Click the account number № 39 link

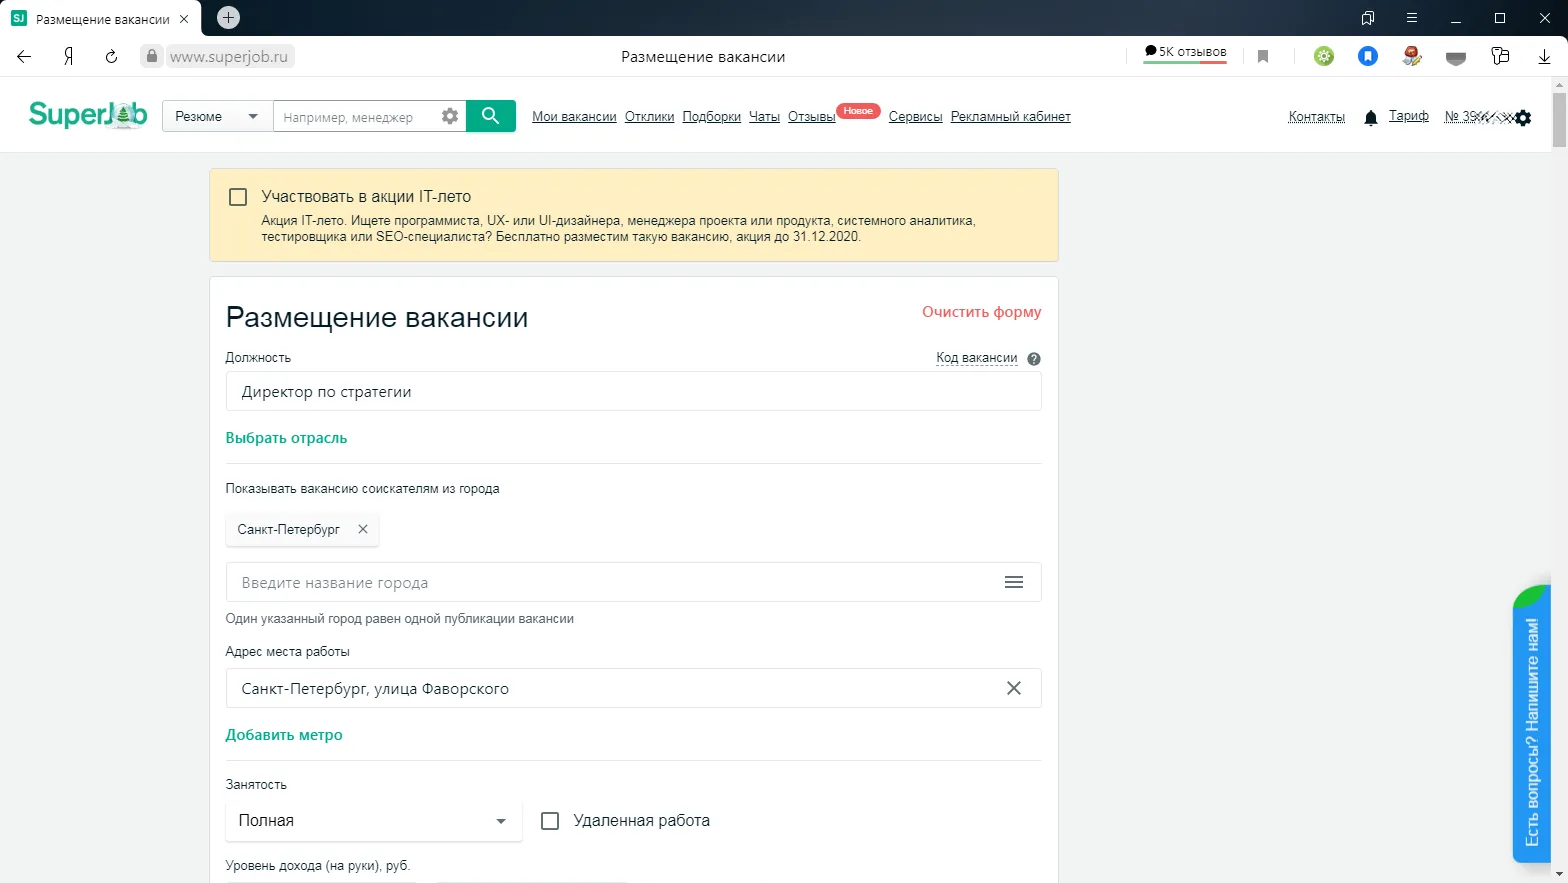1478,116
